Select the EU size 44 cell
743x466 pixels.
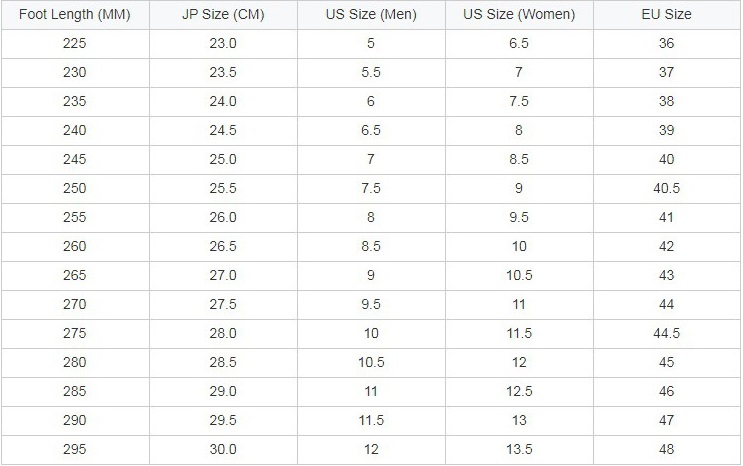coord(667,305)
